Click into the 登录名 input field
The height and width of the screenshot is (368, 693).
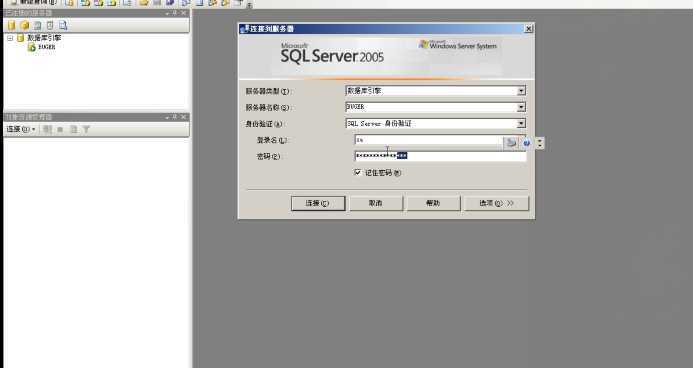429,140
